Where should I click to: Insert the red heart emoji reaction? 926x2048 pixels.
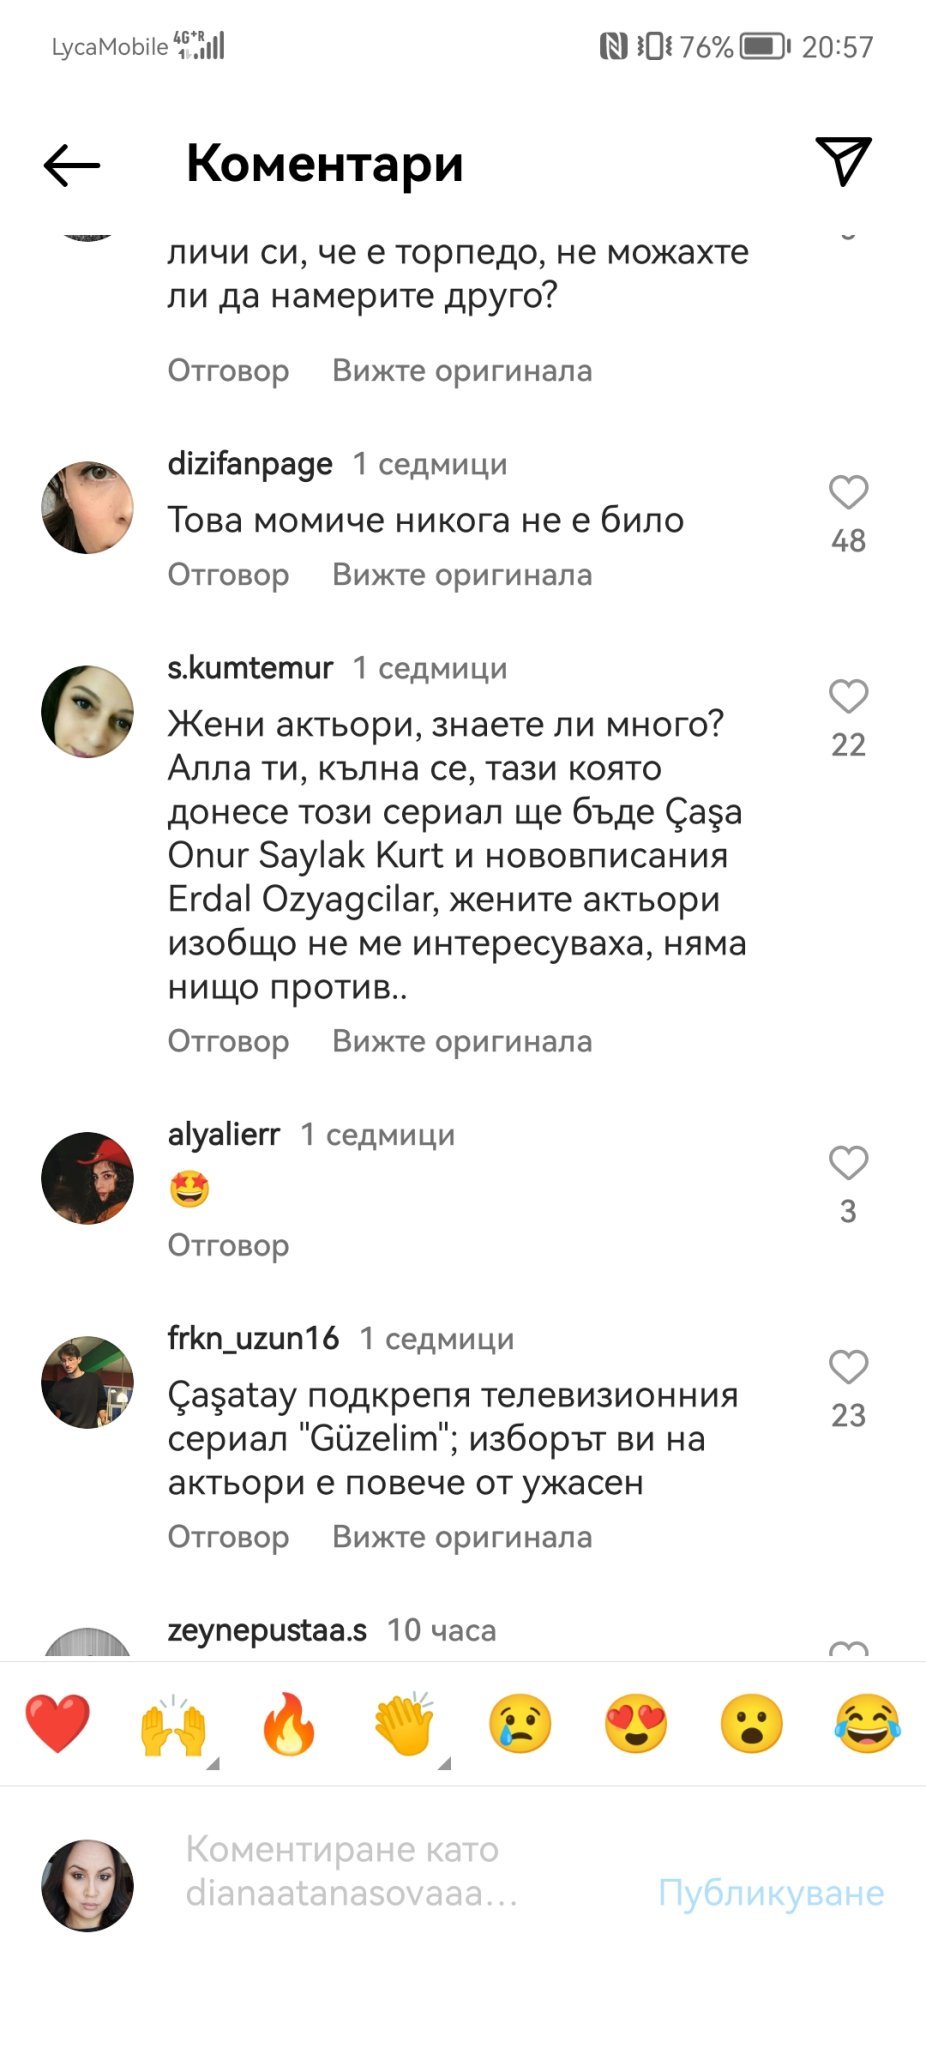[x=57, y=1723]
